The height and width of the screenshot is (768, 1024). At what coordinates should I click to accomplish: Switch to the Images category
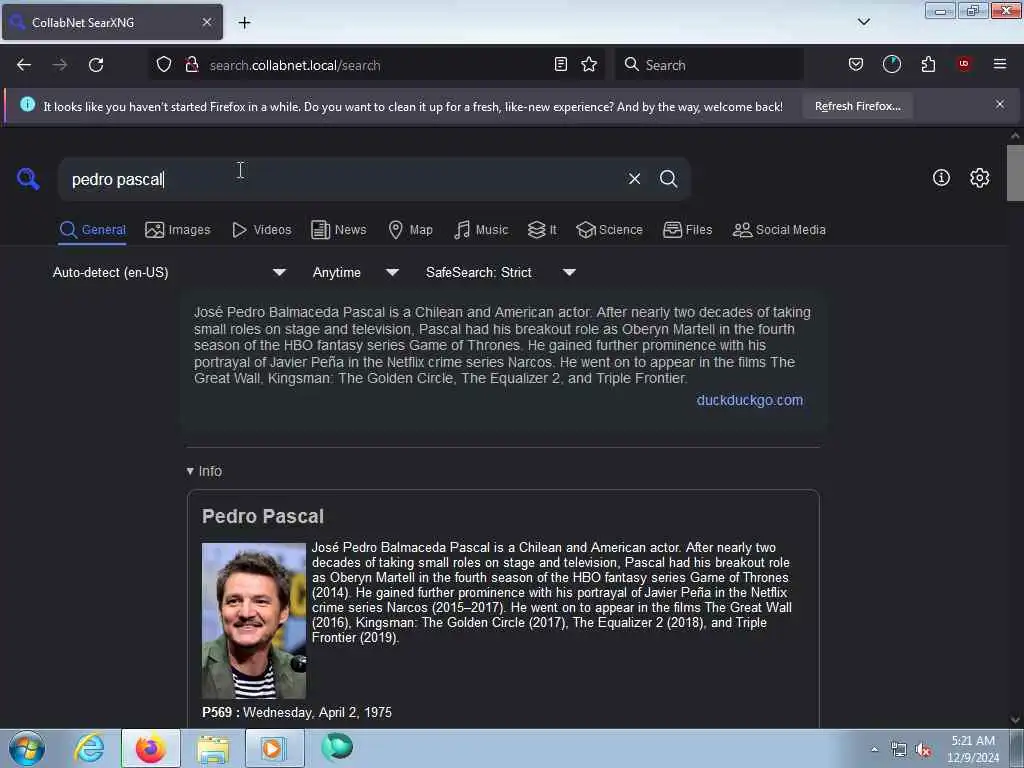[x=178, y=230]
